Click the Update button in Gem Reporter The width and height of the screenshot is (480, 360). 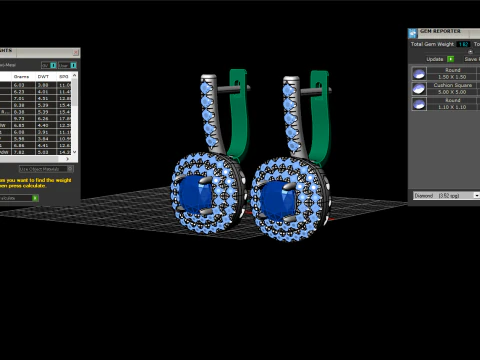pos(435,59)
